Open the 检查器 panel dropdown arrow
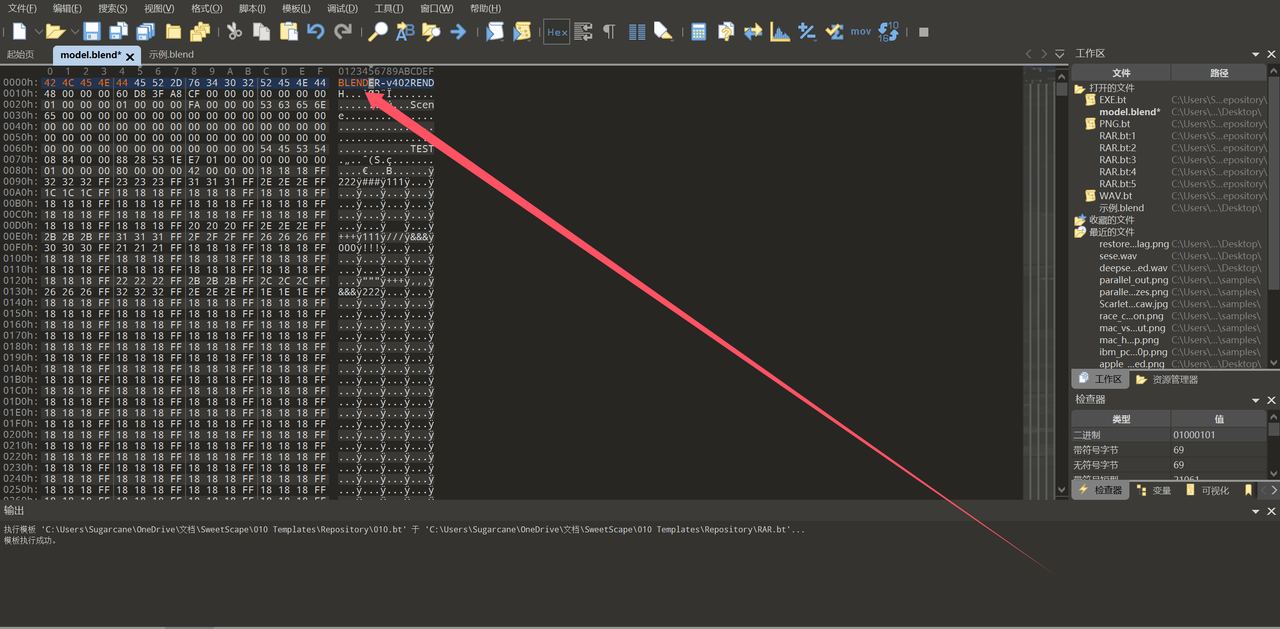 coord(1257,400)
